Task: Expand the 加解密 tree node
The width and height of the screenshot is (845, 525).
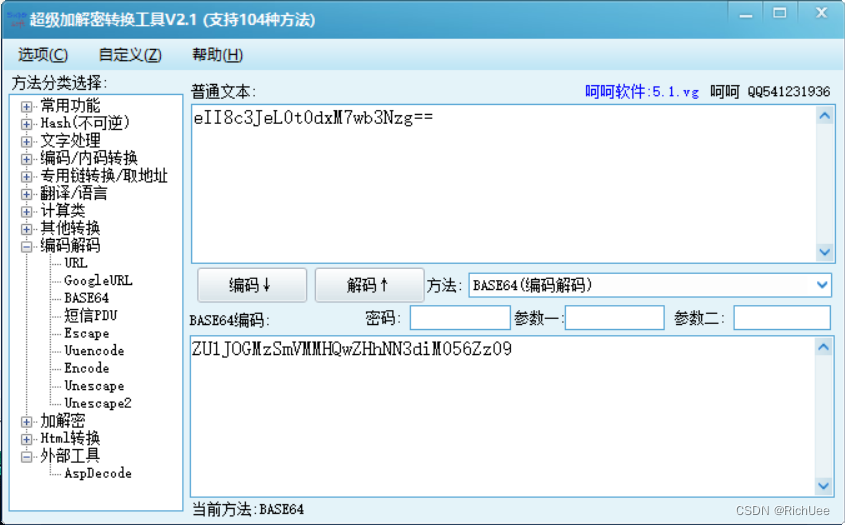Action: point(26,422)
